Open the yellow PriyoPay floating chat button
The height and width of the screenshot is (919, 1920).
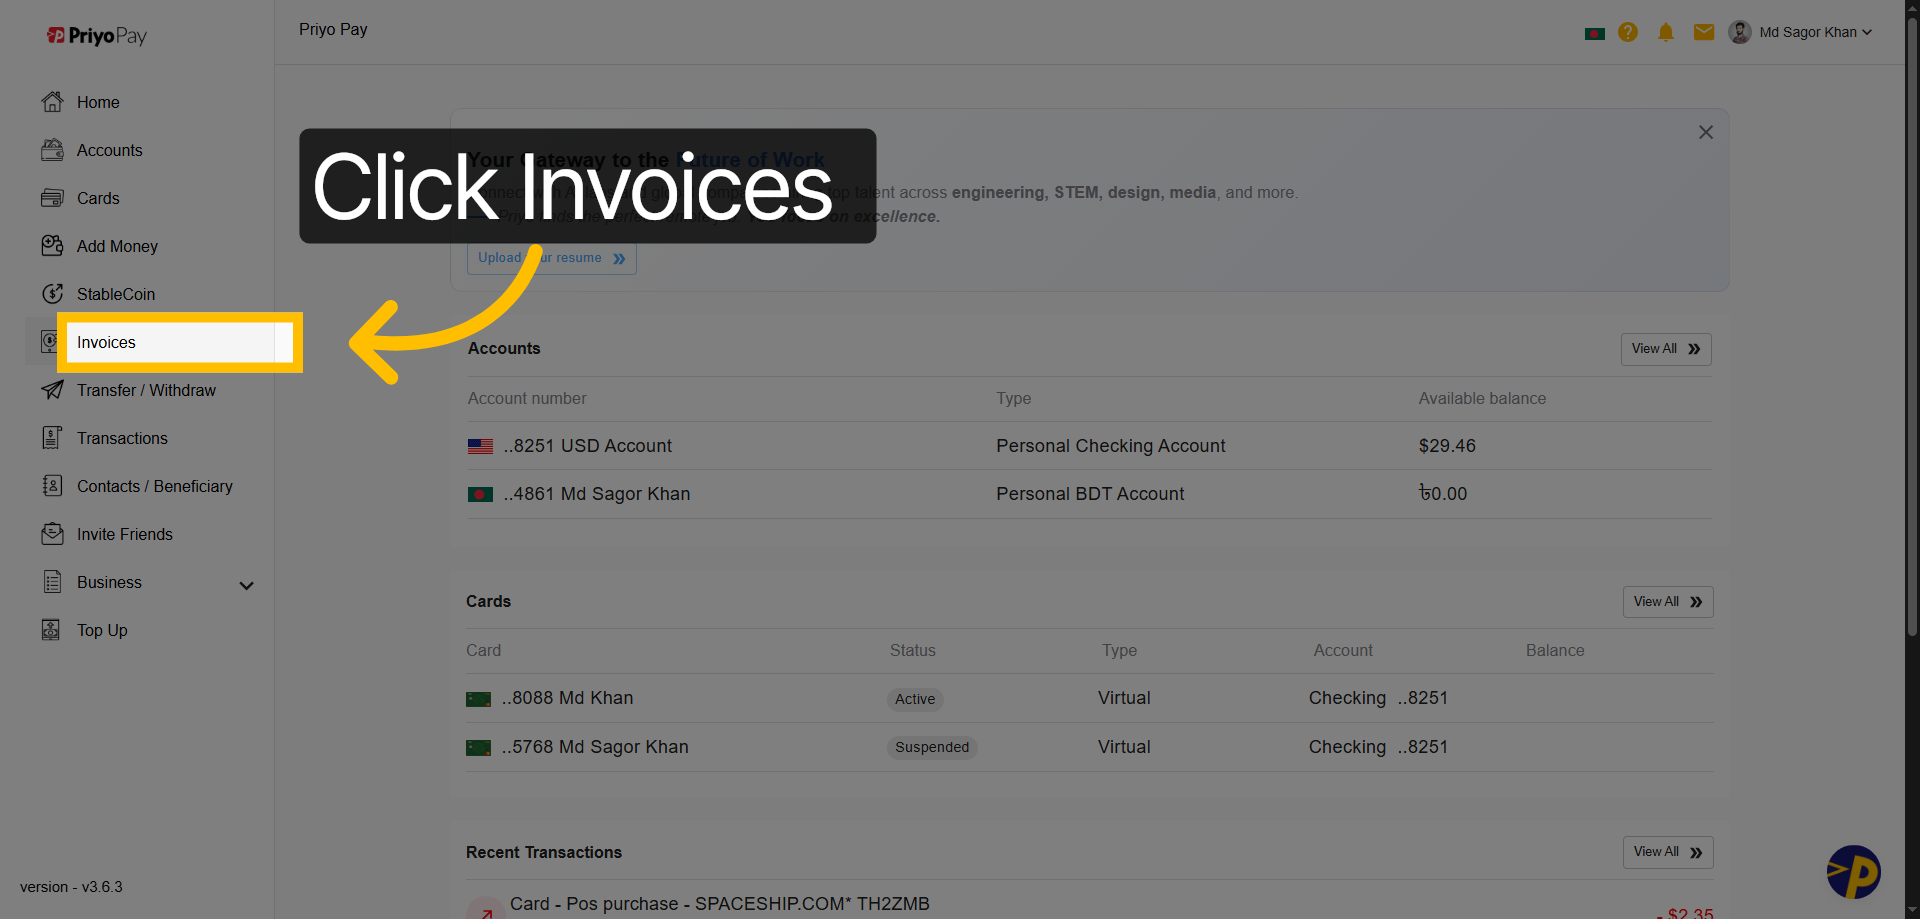click(1856, 872)
